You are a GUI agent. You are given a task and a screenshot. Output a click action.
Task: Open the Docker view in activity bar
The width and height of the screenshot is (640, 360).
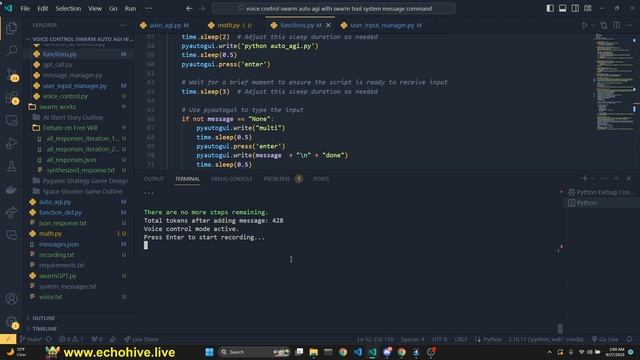coord(11,189)
